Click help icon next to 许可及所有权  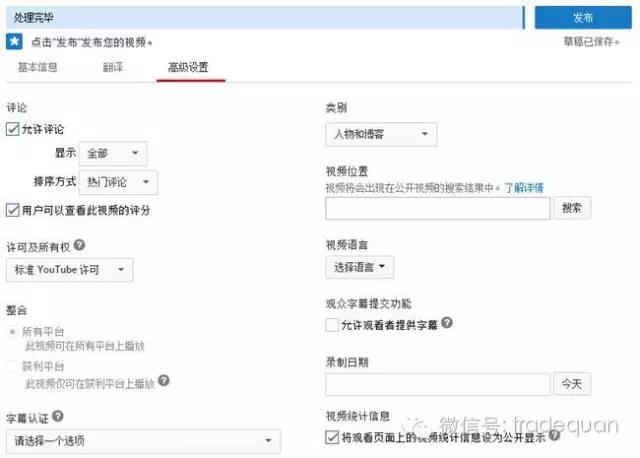[x=79, y=245]
